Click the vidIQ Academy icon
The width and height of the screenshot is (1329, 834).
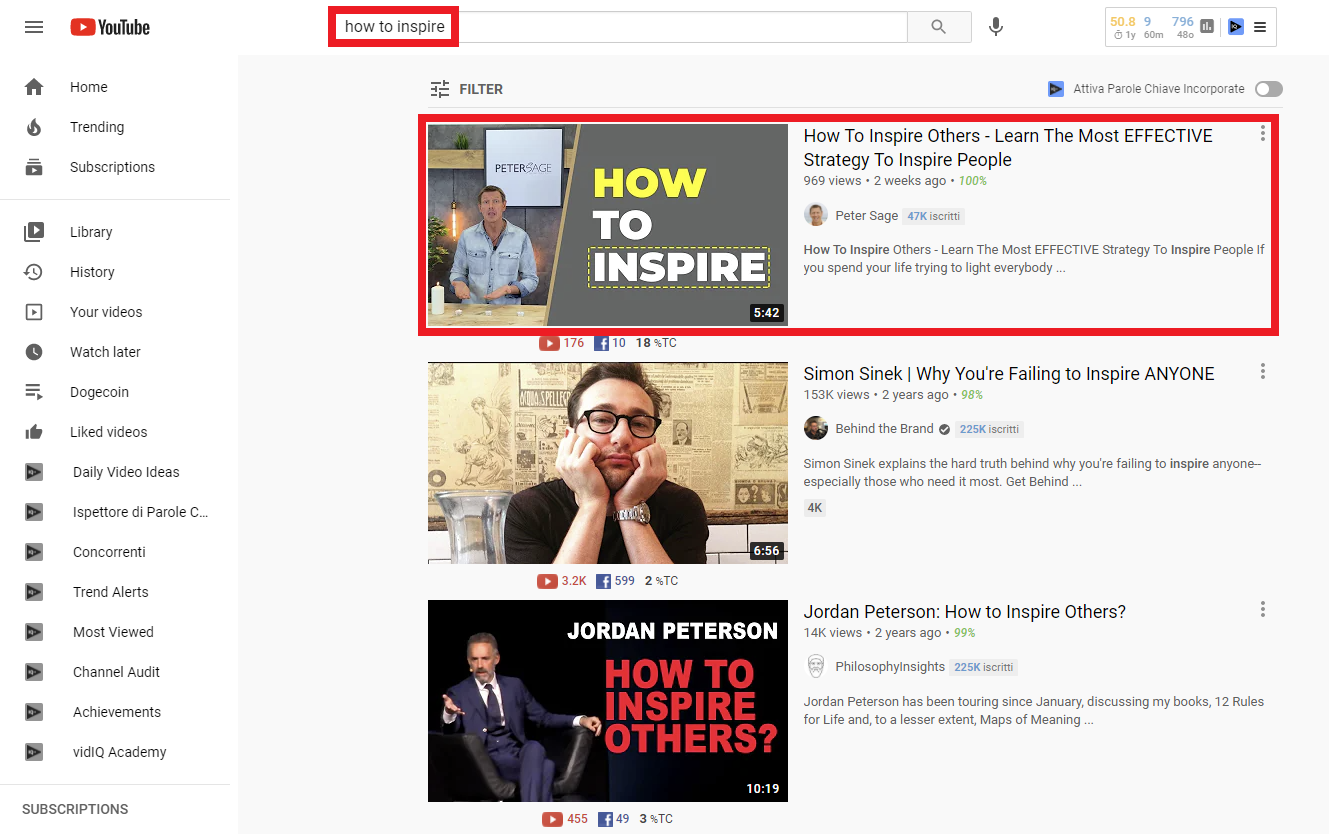(x=34, y=752)
